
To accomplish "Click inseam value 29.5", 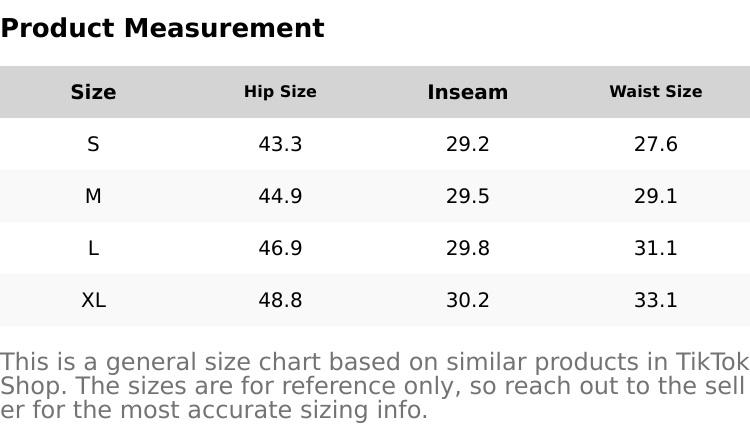I will (x=467, y=196).
